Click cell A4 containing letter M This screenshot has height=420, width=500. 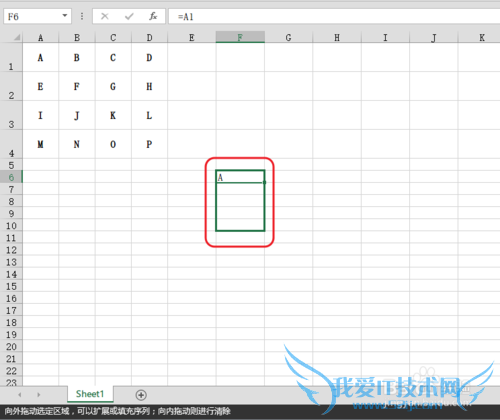41,144
